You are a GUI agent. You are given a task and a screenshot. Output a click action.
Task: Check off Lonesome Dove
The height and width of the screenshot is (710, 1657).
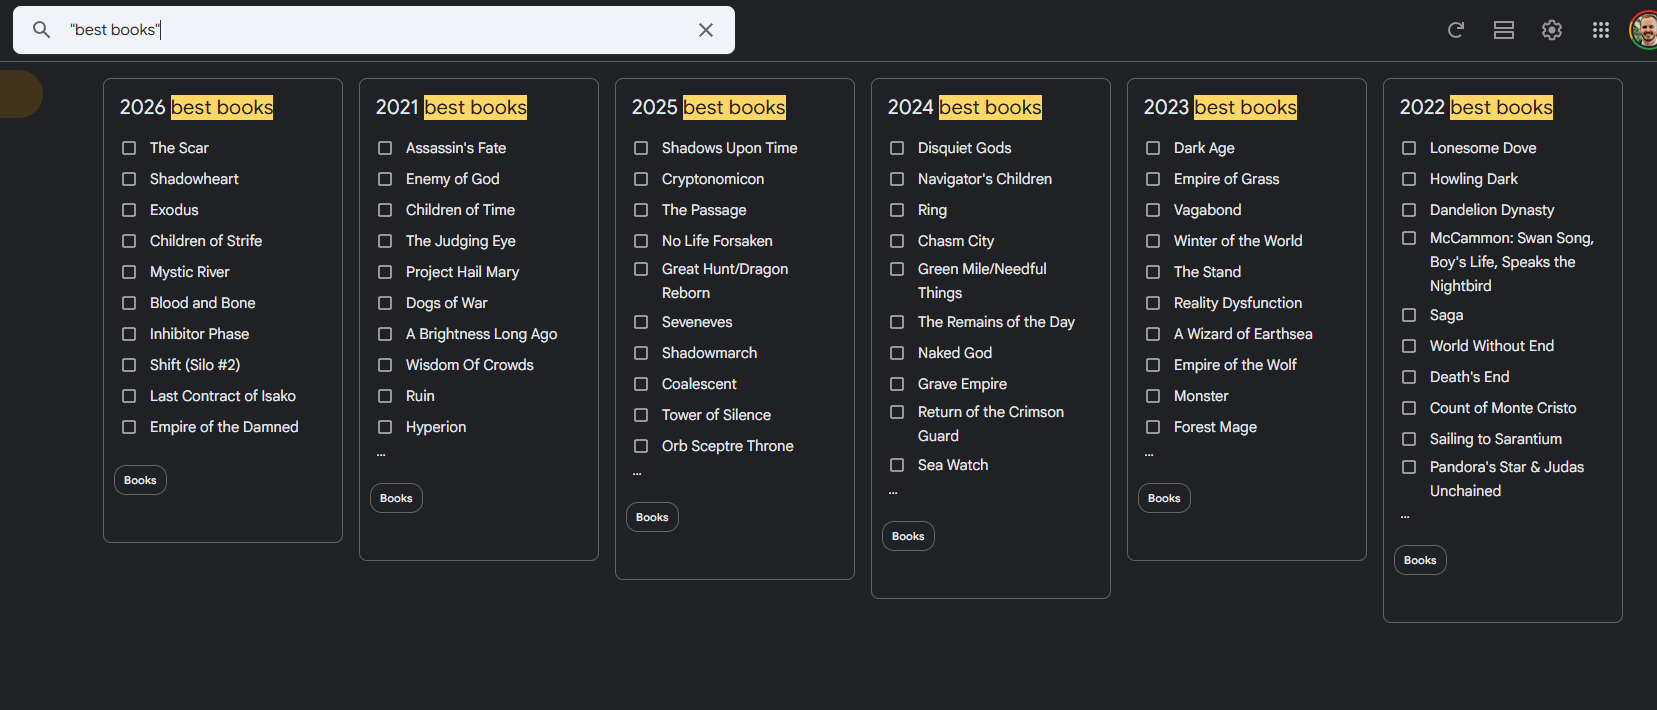coord(1409,148)
